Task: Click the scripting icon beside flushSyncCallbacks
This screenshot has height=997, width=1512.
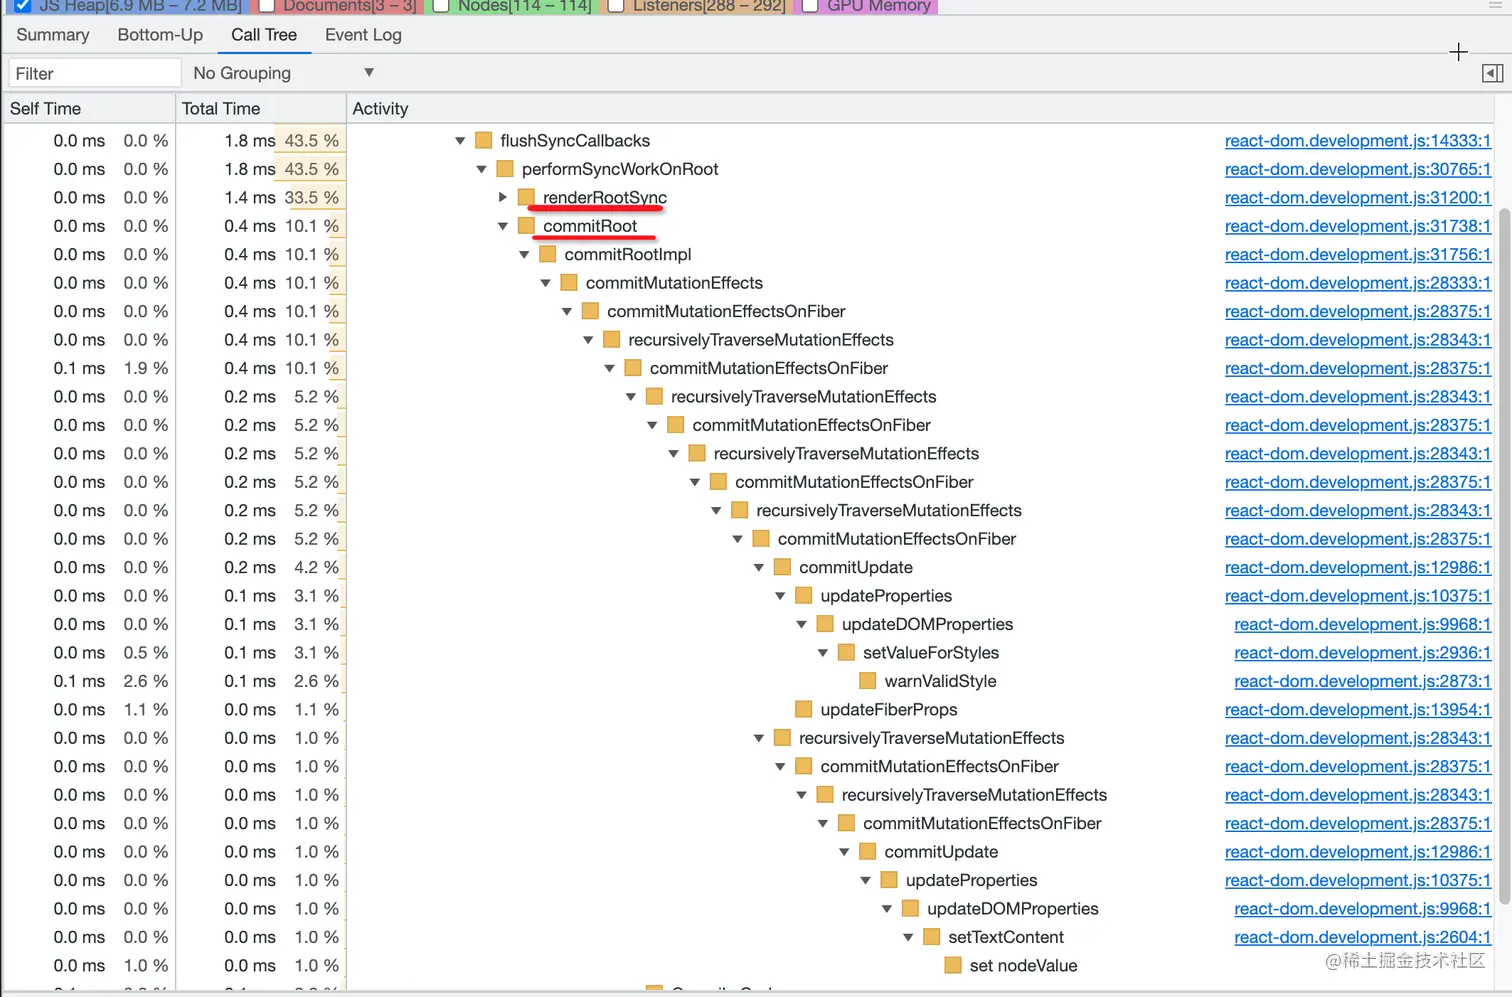Action: (484, 141)
